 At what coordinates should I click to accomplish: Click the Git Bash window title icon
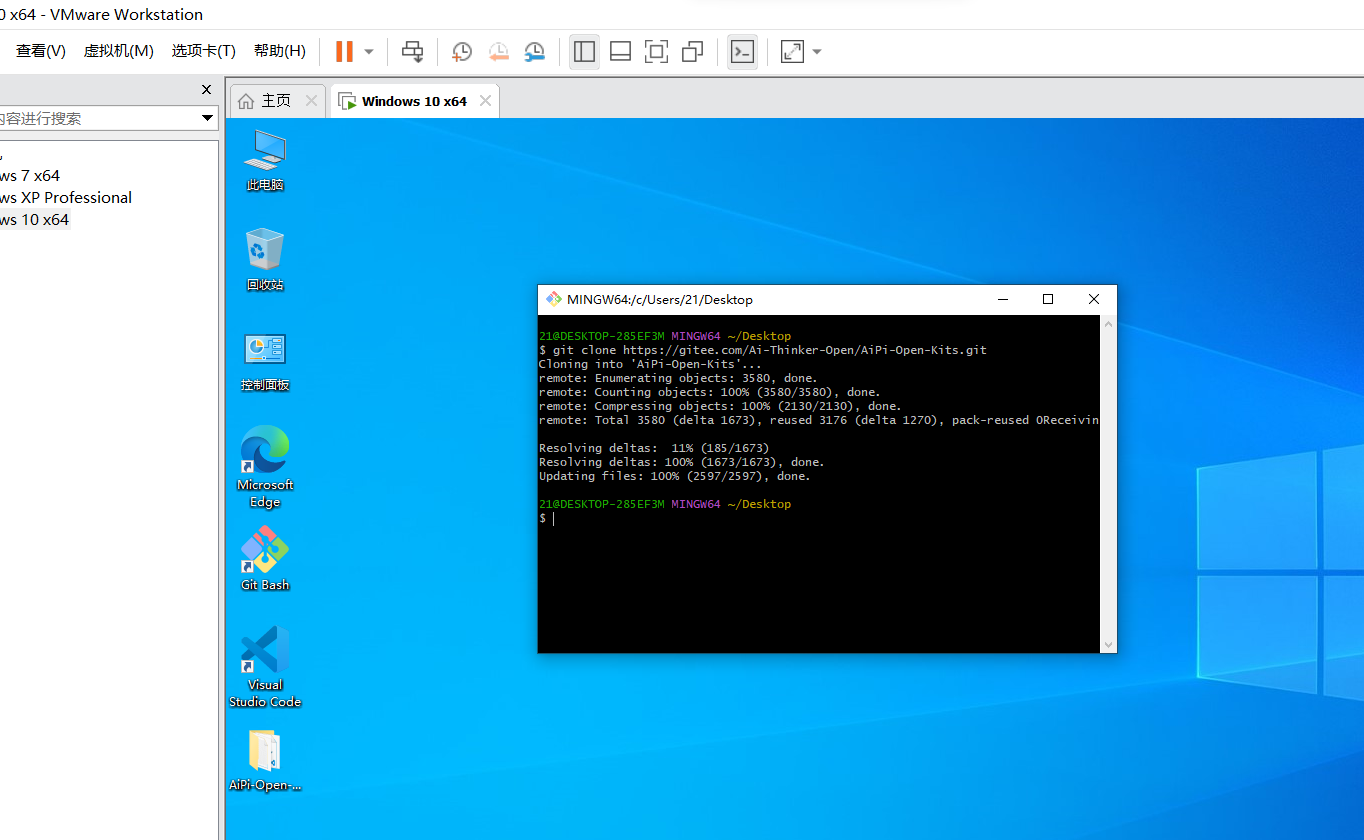(553, 299)
